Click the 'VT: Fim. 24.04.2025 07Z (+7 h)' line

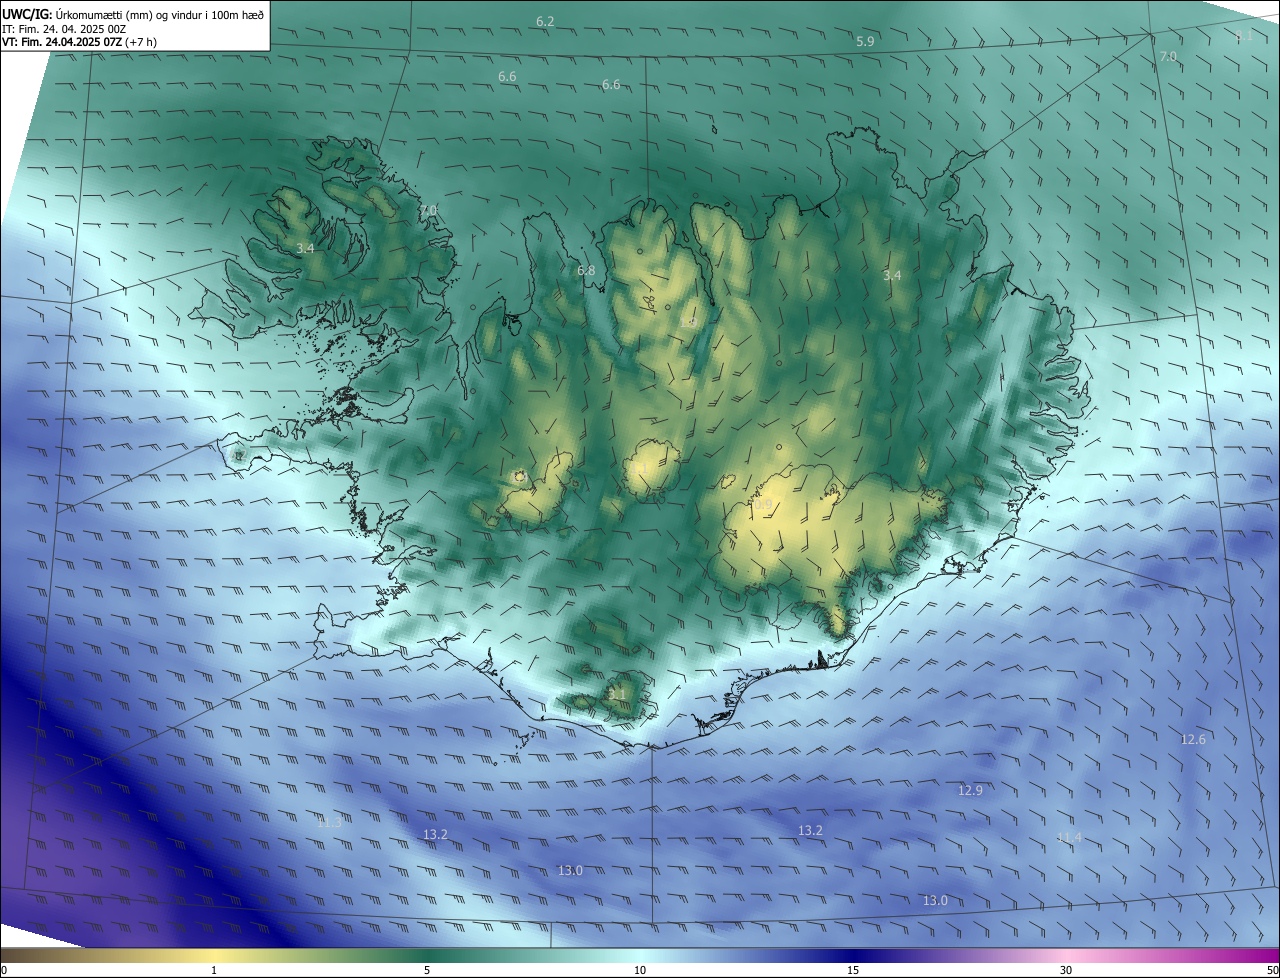[x=79, y=42]
